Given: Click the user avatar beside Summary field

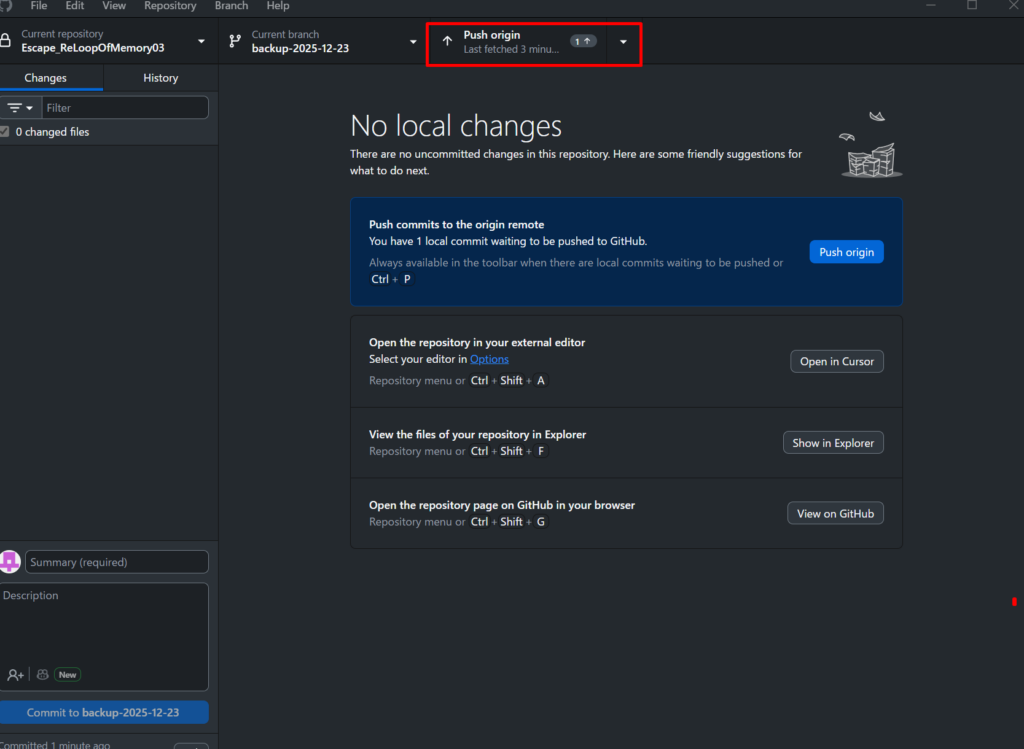Looking at the screenshot, I should tap(10, 562).
